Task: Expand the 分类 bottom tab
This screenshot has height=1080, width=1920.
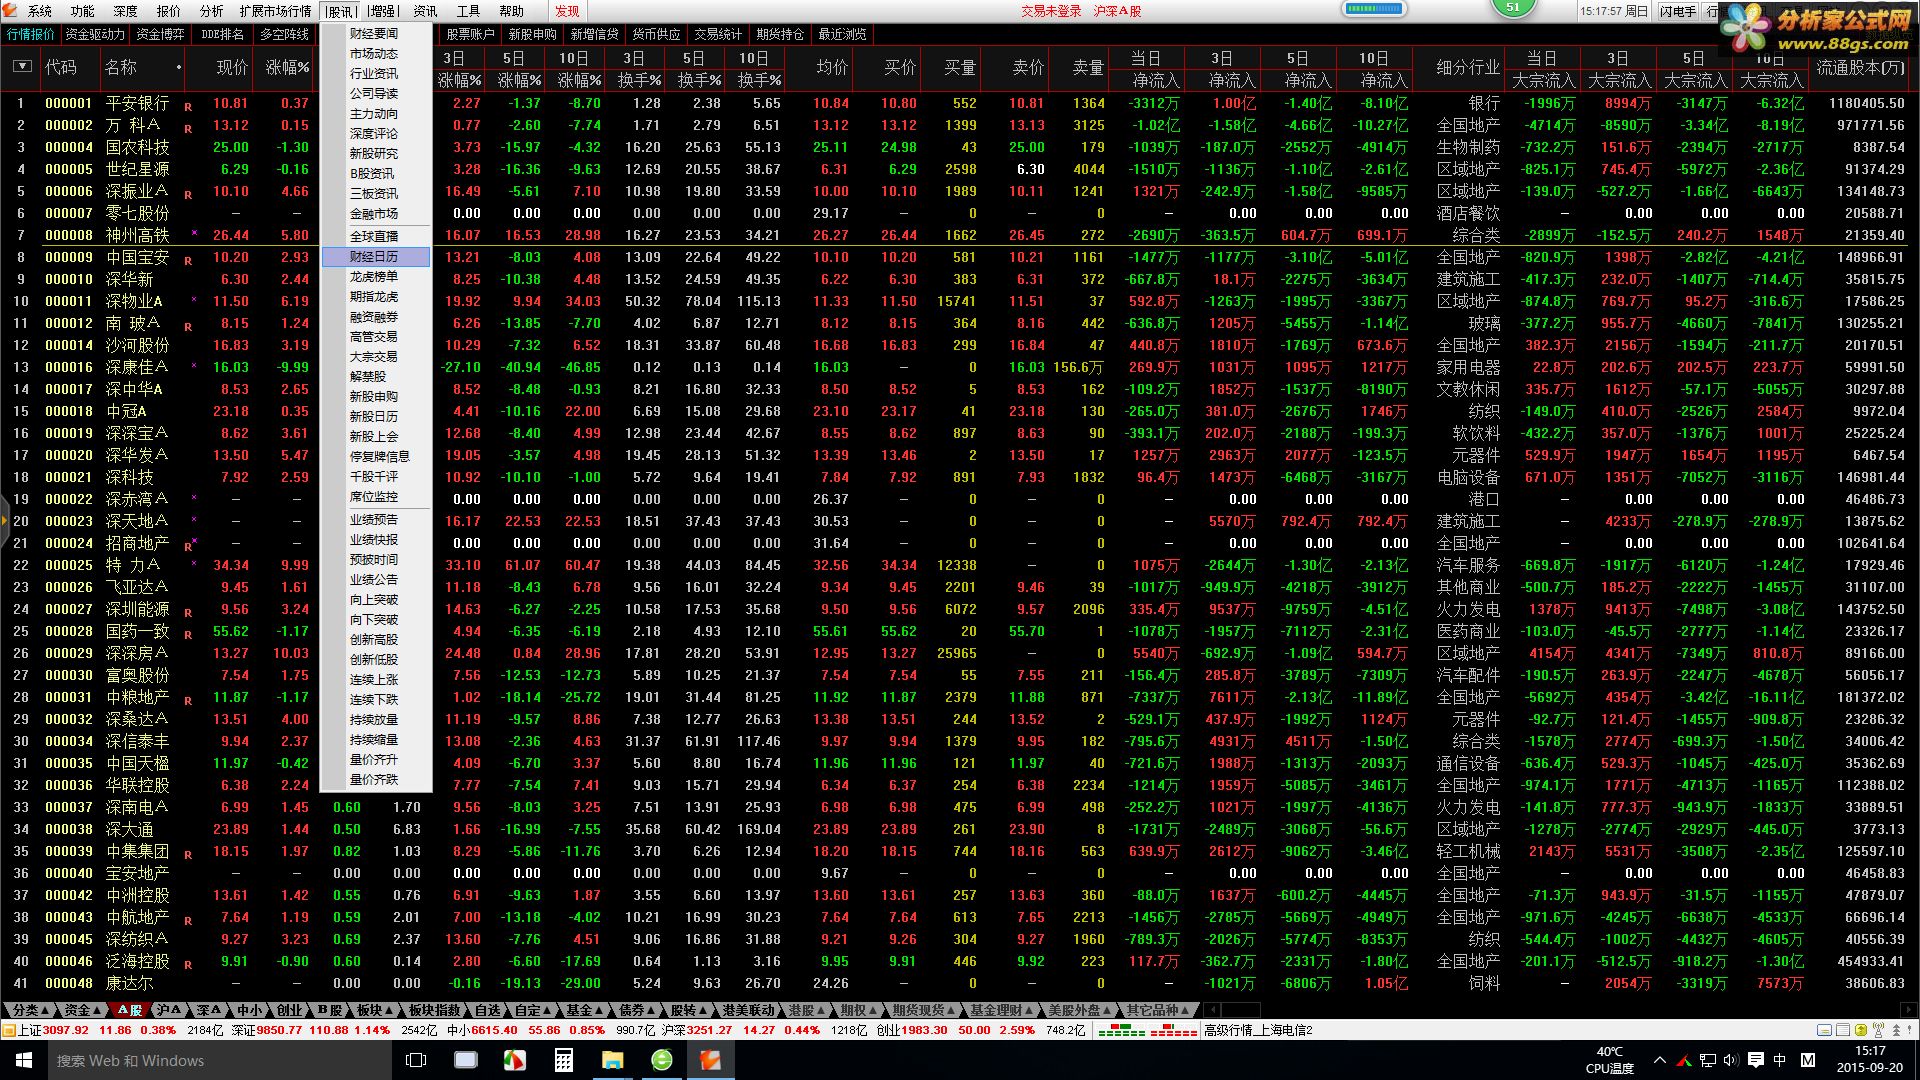Action: tap(30, 1010)
